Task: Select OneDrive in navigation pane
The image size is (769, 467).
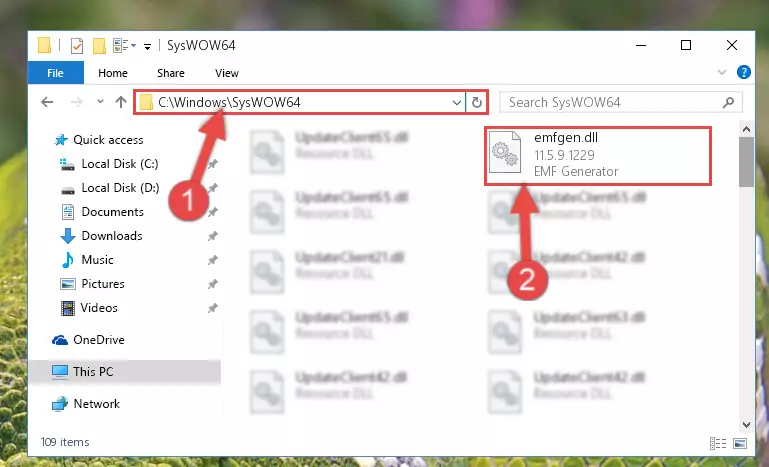Action: point(99,339)
